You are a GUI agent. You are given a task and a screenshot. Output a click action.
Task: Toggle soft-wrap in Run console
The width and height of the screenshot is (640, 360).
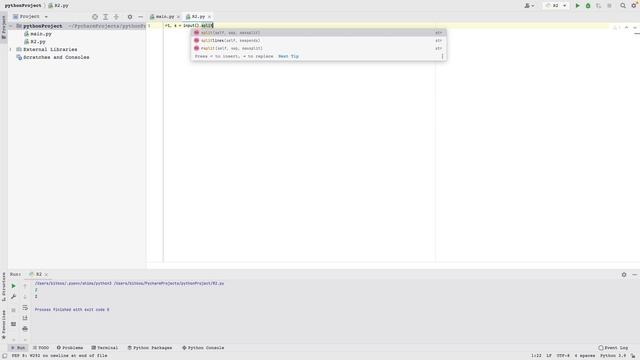[25, 307]
